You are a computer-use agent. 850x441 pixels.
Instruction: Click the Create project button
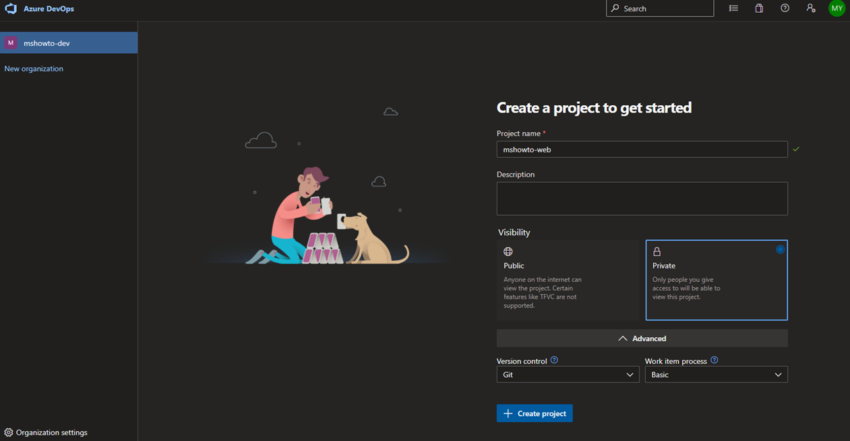coord(534,413)
